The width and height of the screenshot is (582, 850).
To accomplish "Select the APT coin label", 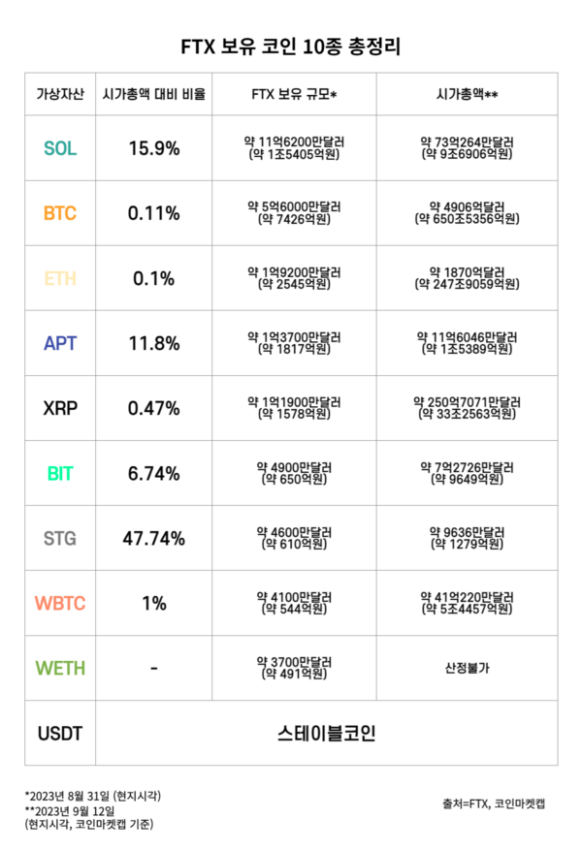I will tap(60, 343).
